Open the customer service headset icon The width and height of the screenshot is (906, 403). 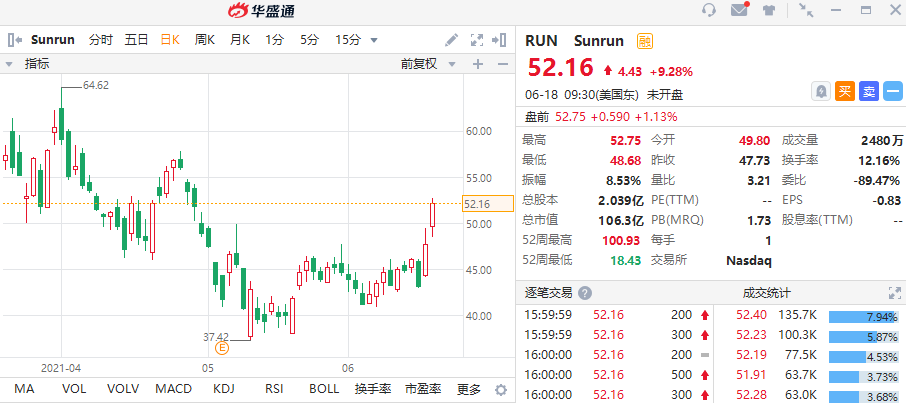pos(709,10)
